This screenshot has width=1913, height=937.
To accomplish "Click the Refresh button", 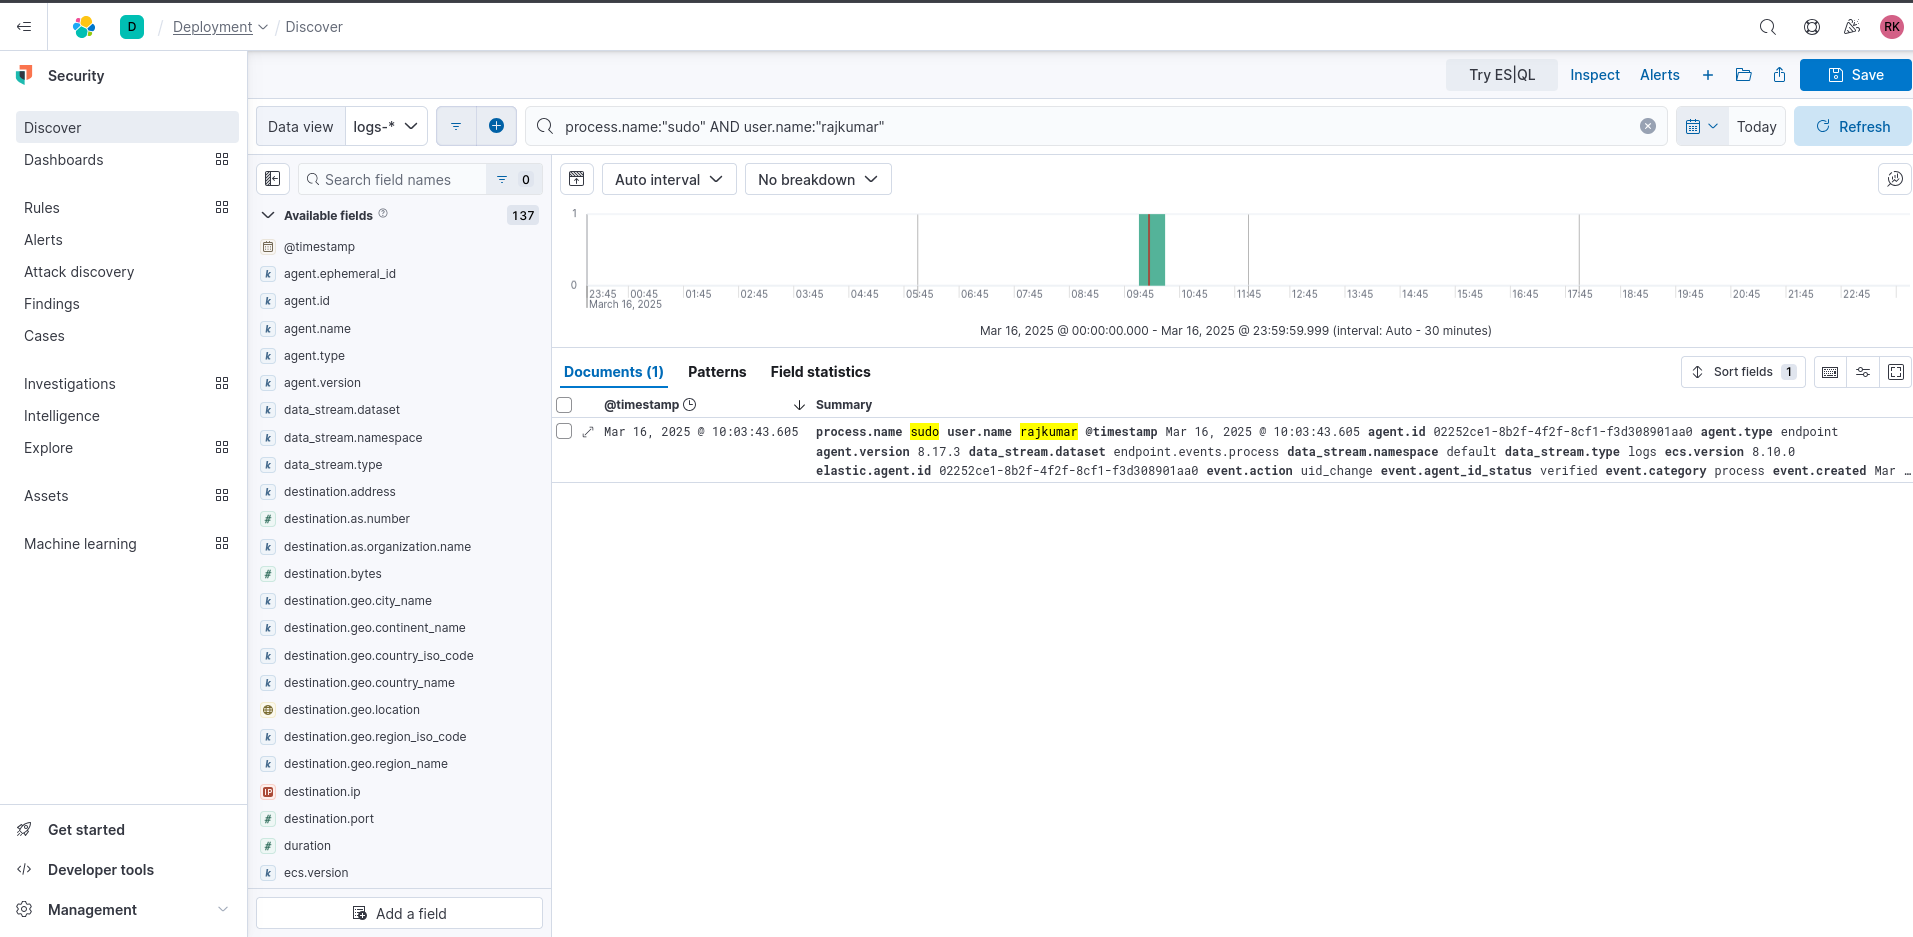I will (1852, 126).
